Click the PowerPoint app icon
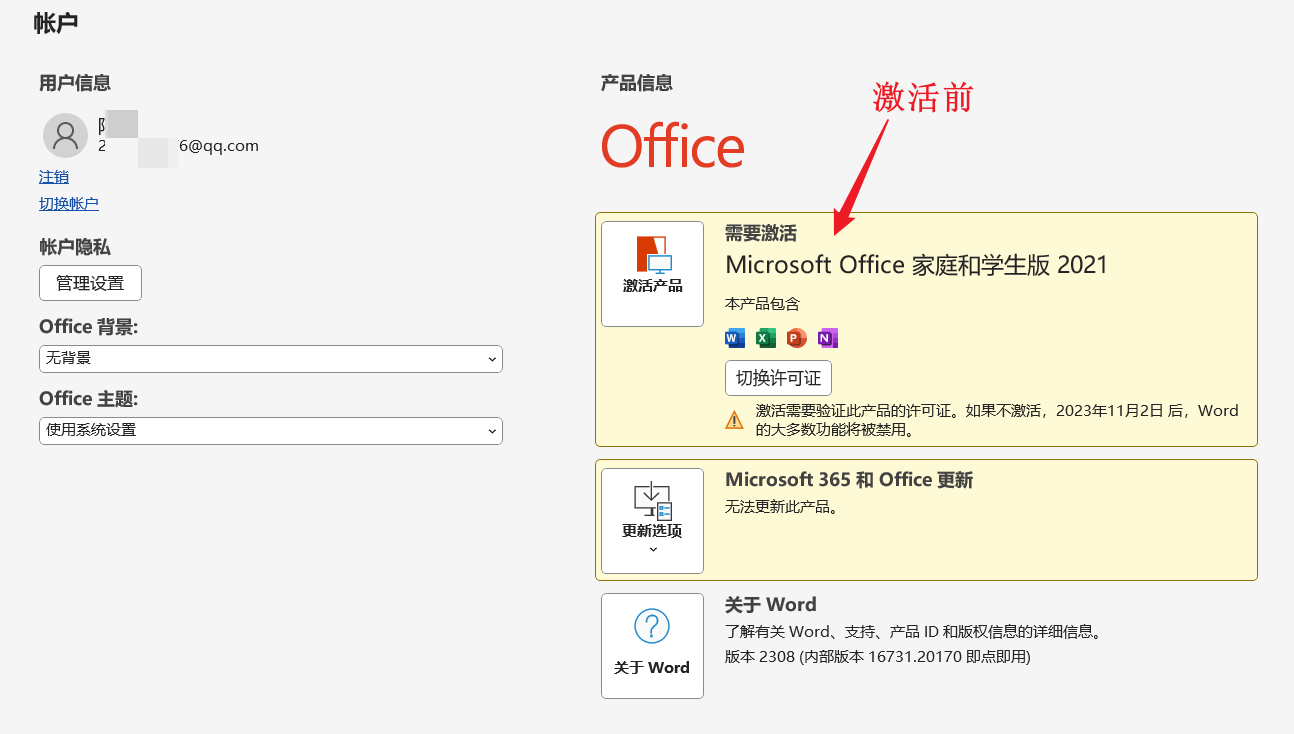Image resolution: width=1294 pixels, height=734 pixels. 796,338
